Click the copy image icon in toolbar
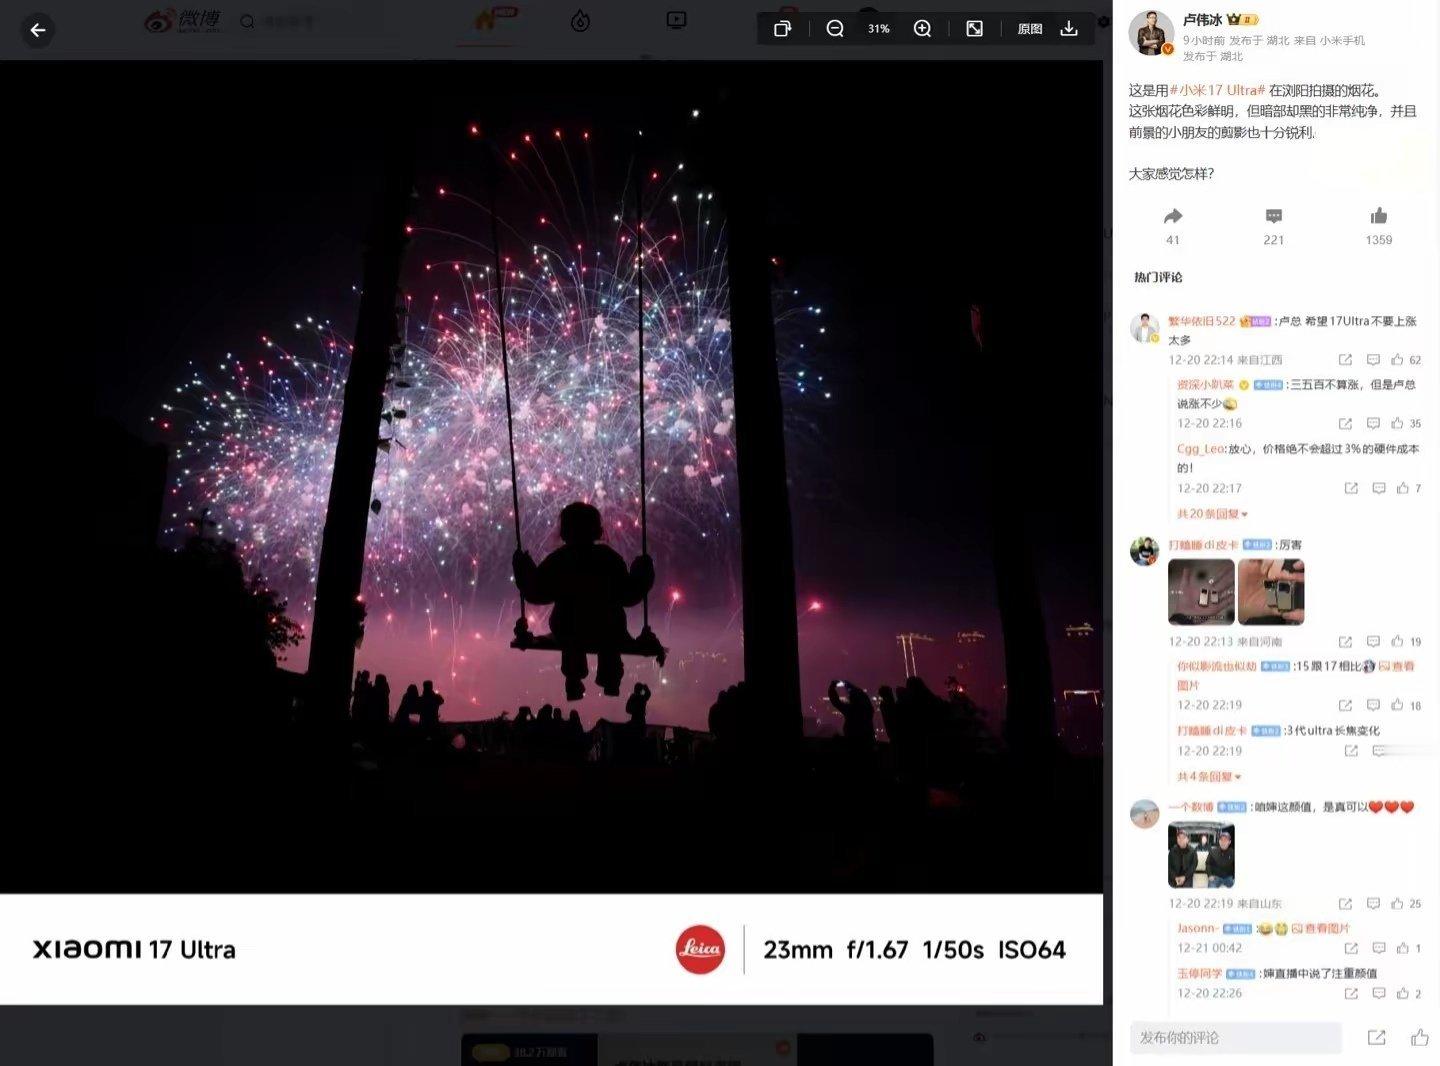 (x=783, y=29)
